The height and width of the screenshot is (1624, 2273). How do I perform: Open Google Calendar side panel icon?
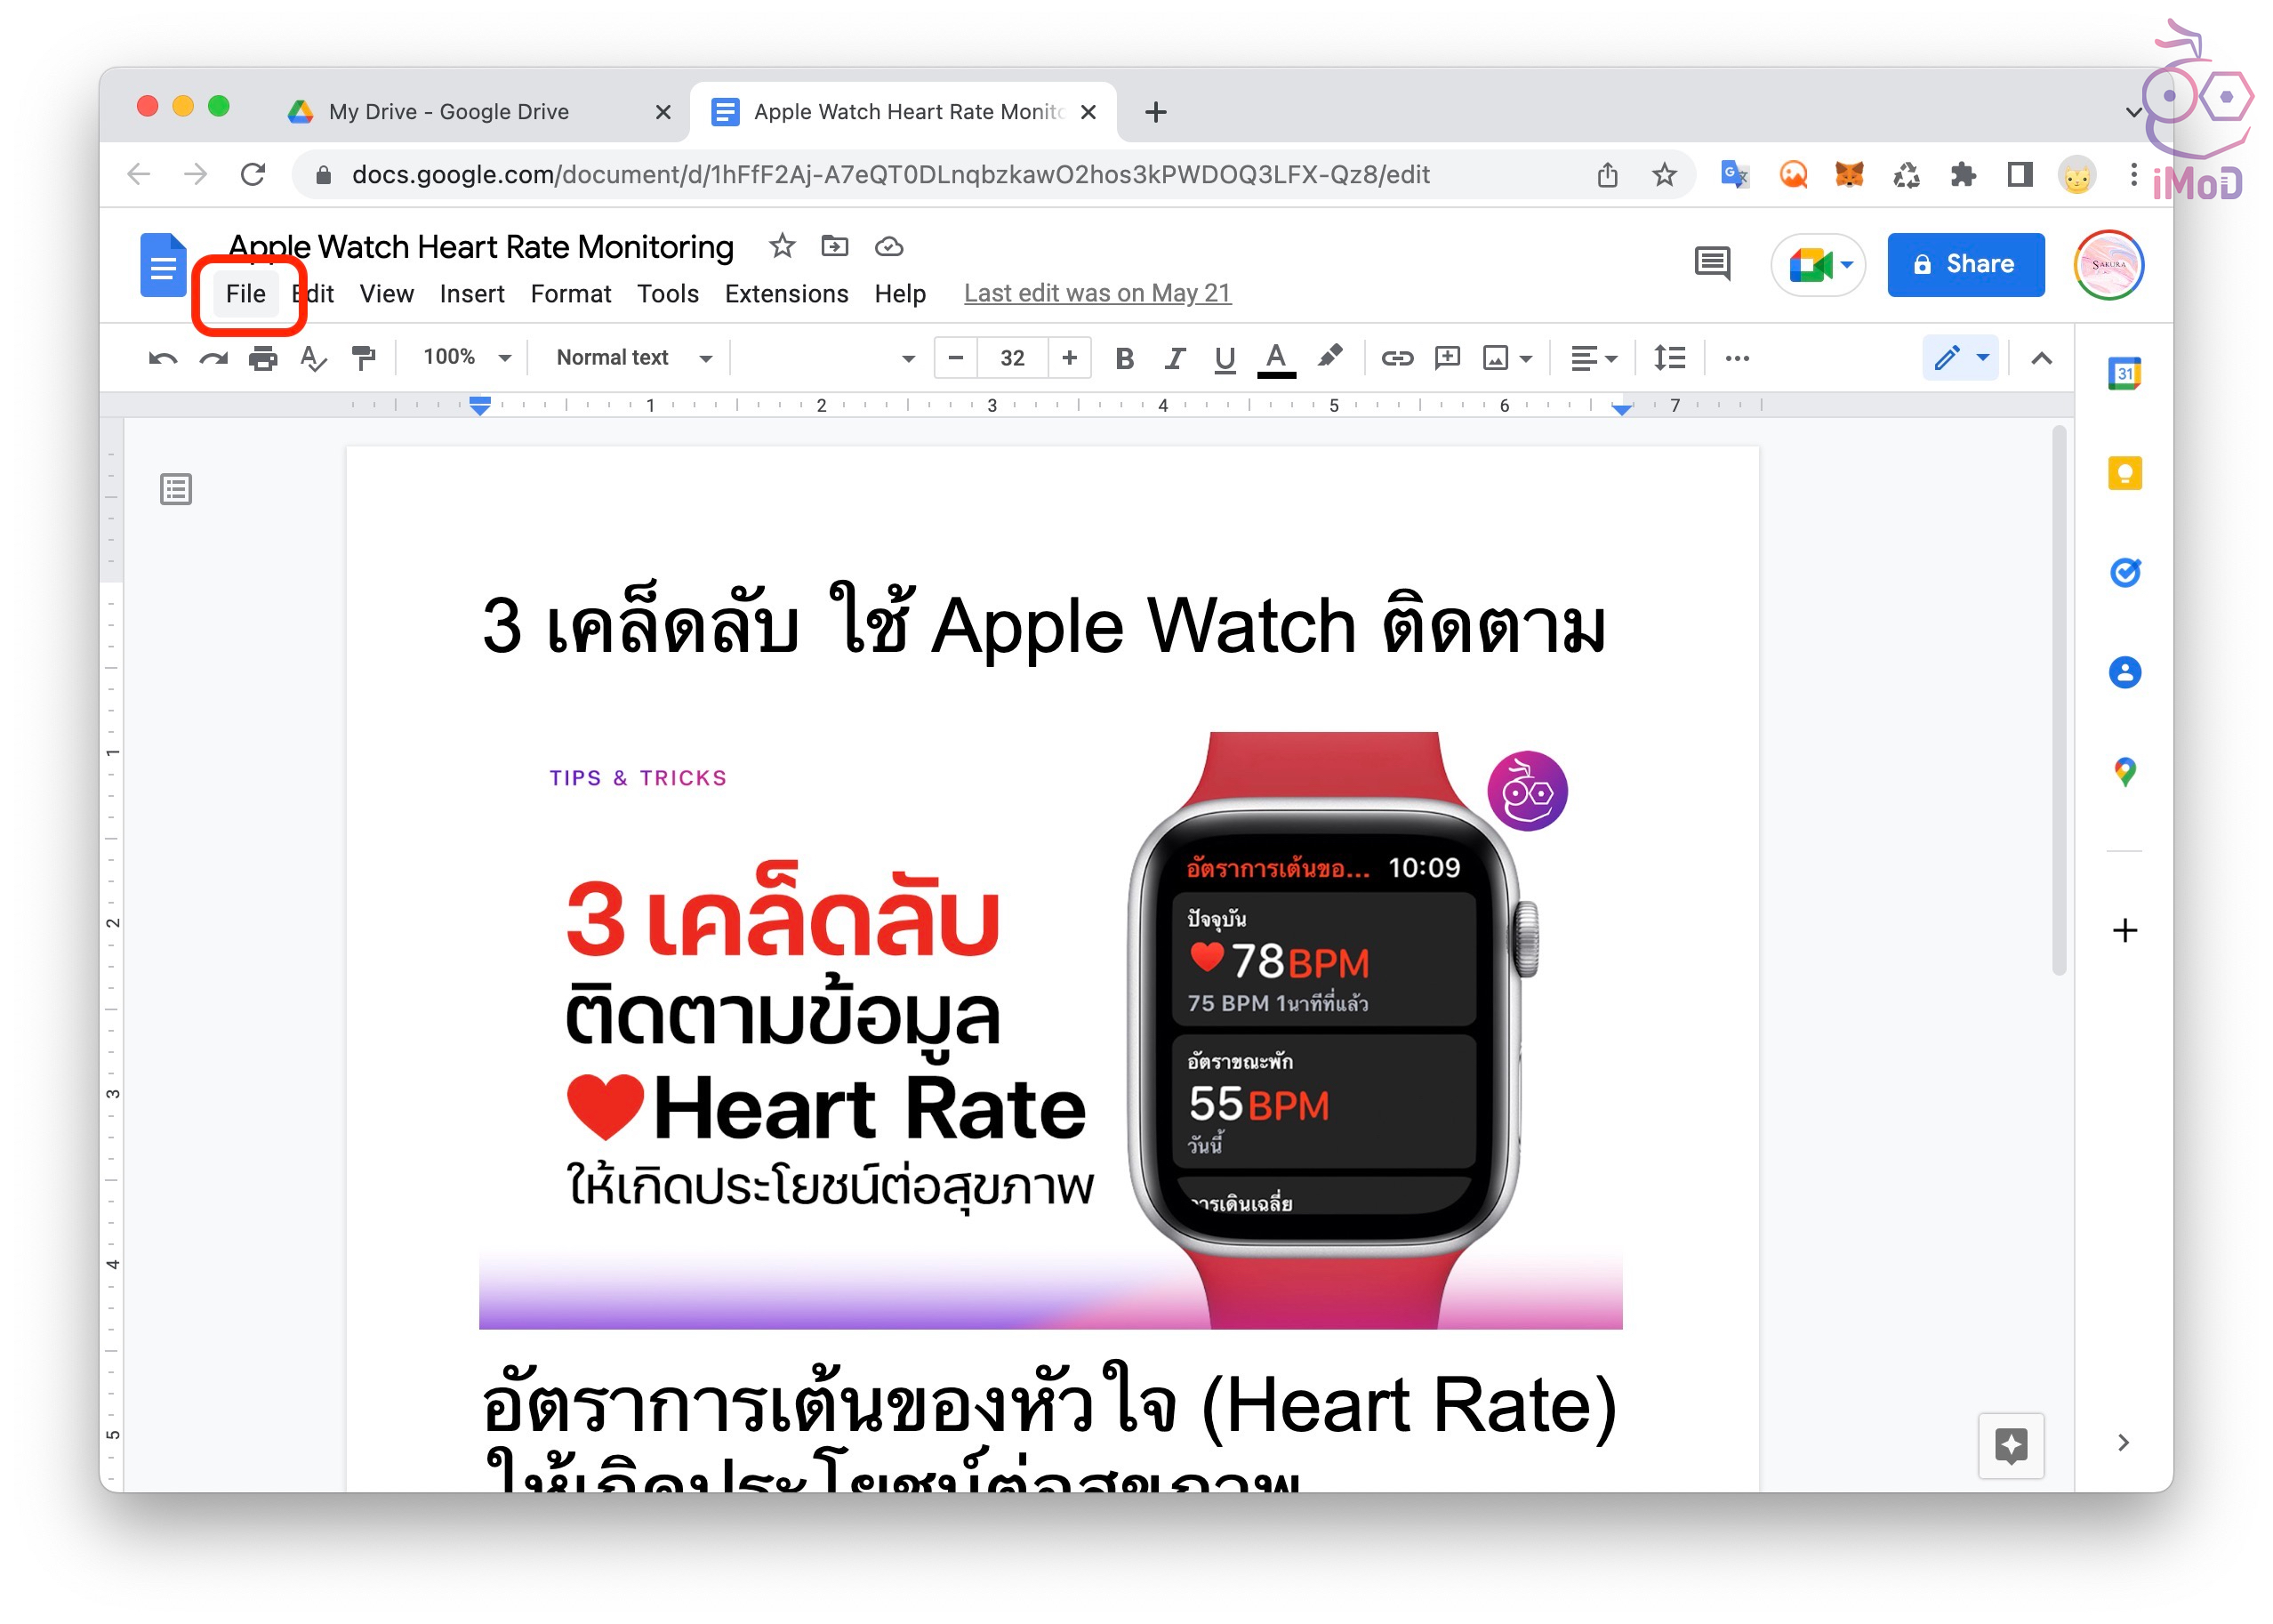coord(2124,374)
